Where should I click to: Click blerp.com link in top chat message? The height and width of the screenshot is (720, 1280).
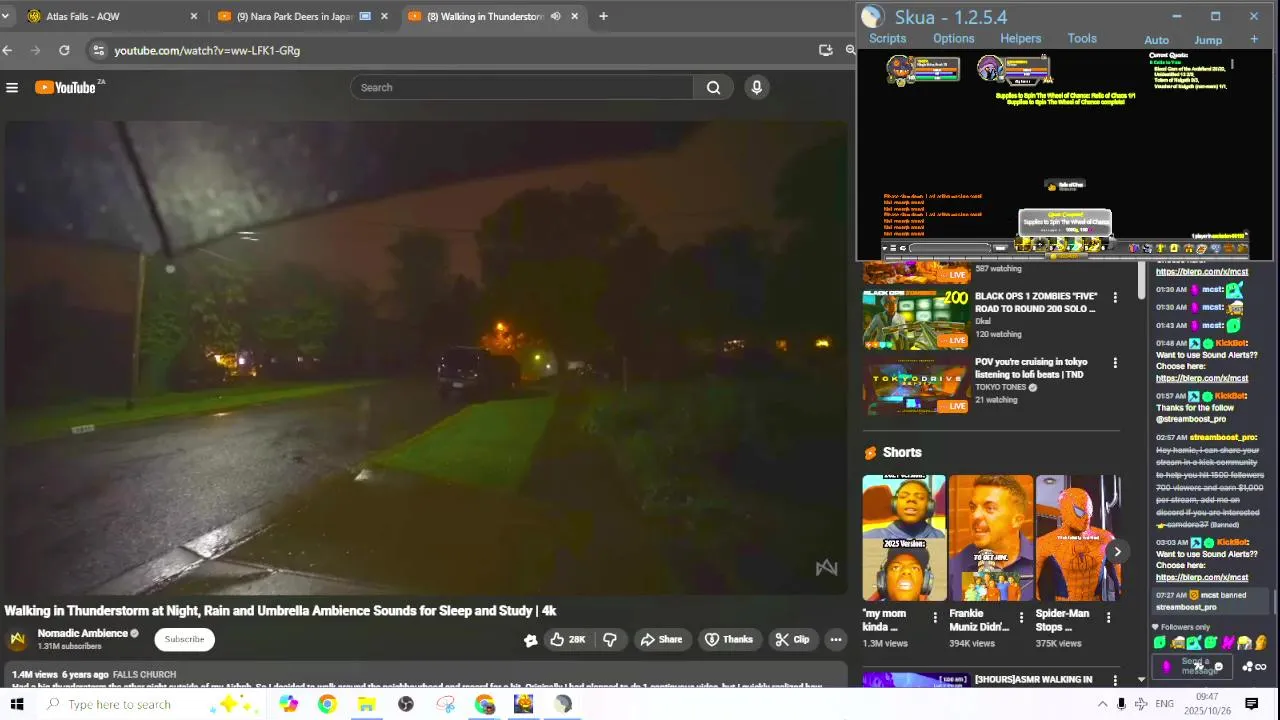click(x=1202, y=272)
